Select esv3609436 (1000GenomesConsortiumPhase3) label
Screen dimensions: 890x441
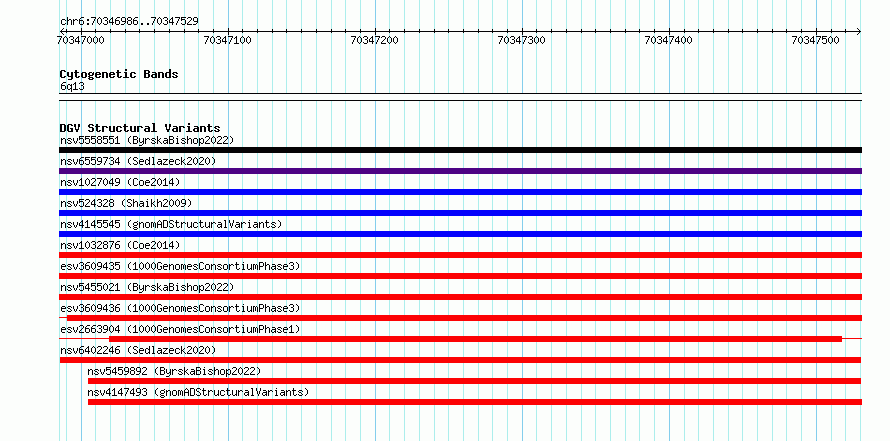180,308
